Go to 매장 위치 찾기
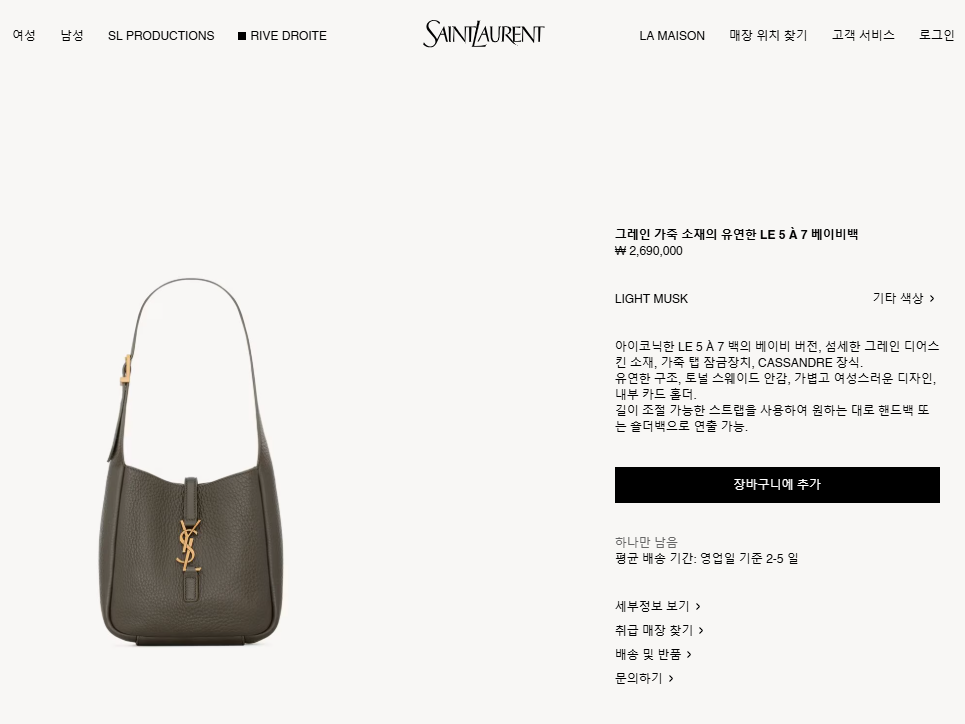 (768, 35)
